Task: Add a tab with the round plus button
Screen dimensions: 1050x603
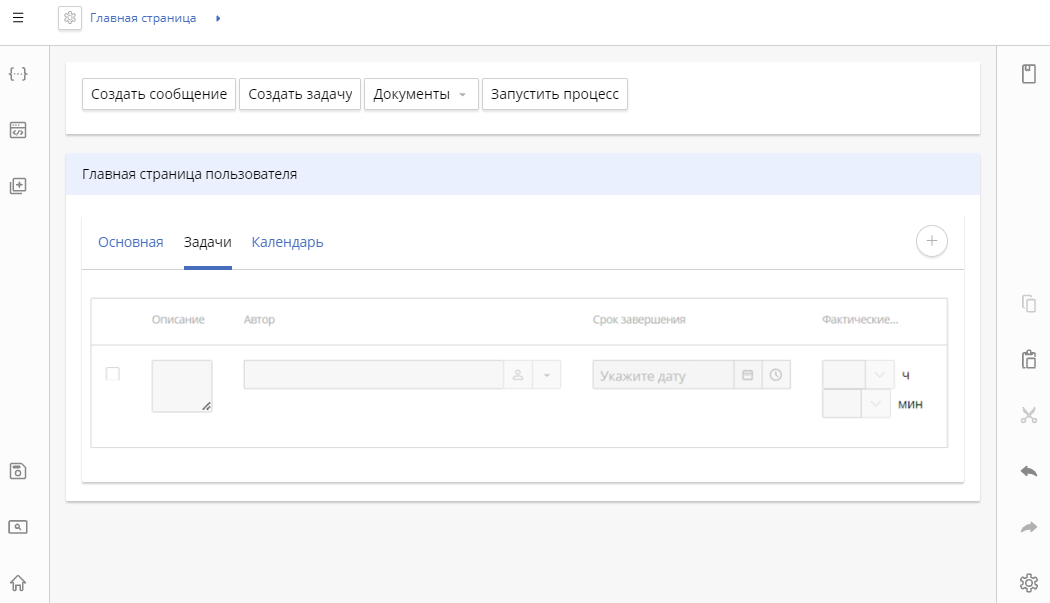Action: tap(931, 241)
